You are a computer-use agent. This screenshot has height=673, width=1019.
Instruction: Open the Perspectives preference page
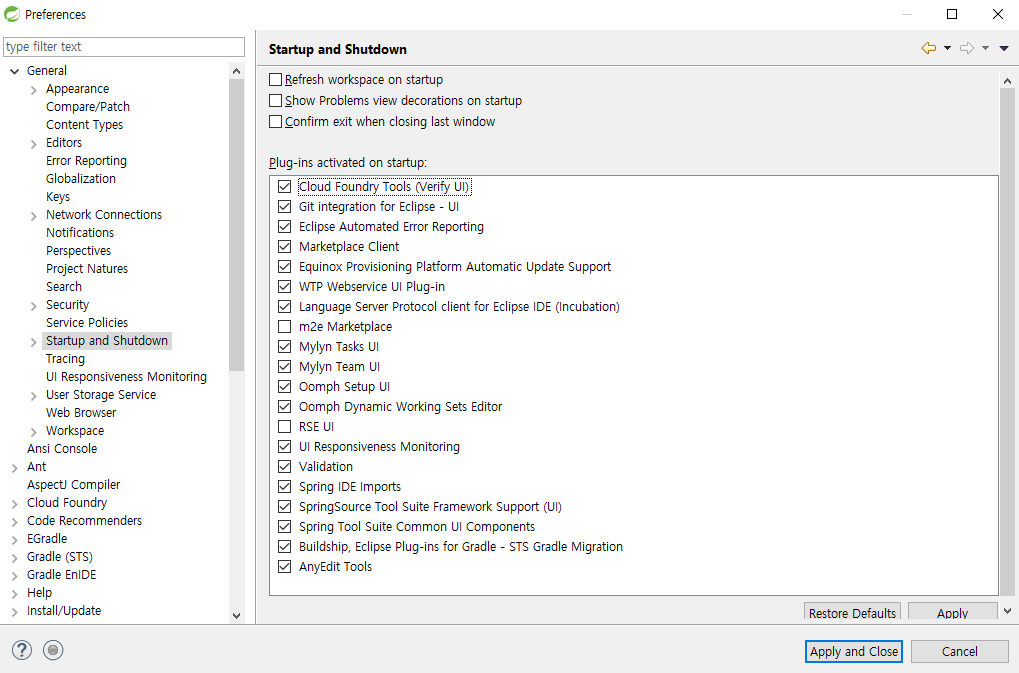tap(79, 251)
